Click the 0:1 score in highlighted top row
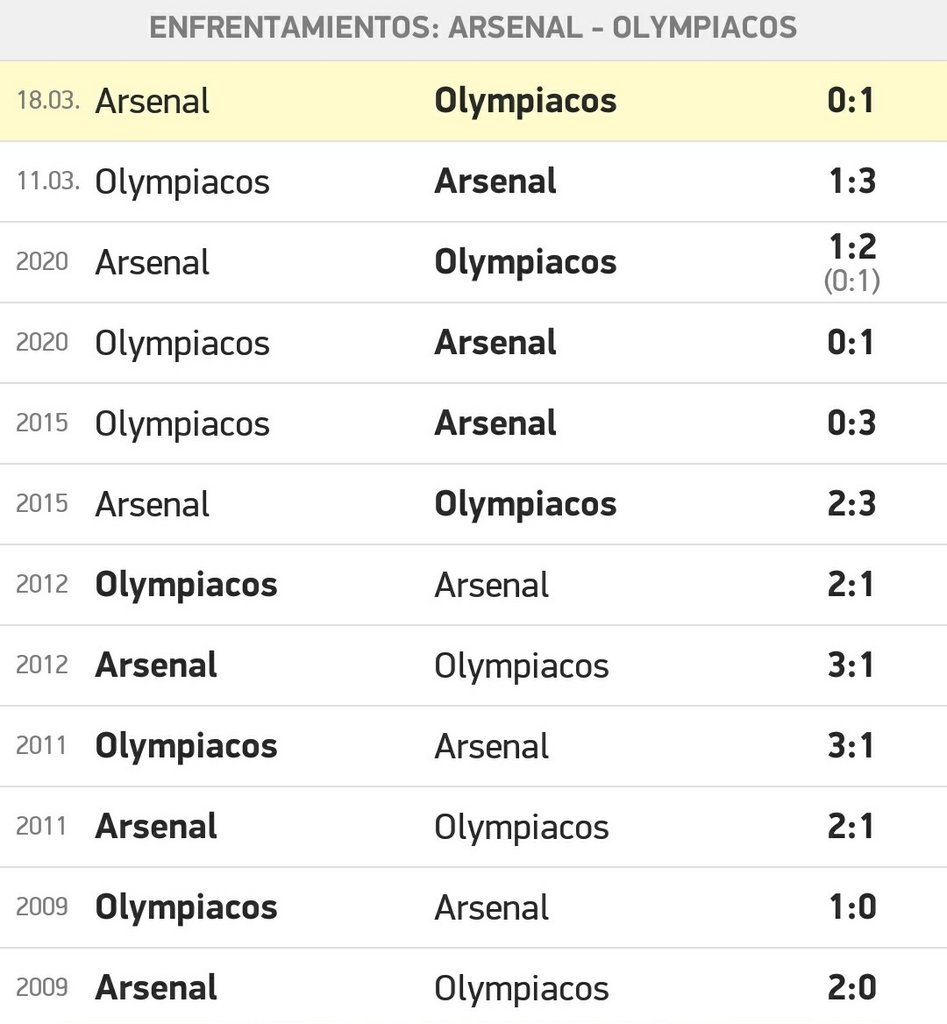This screenshot has height=1024, width=947. (x=851, y=101)
